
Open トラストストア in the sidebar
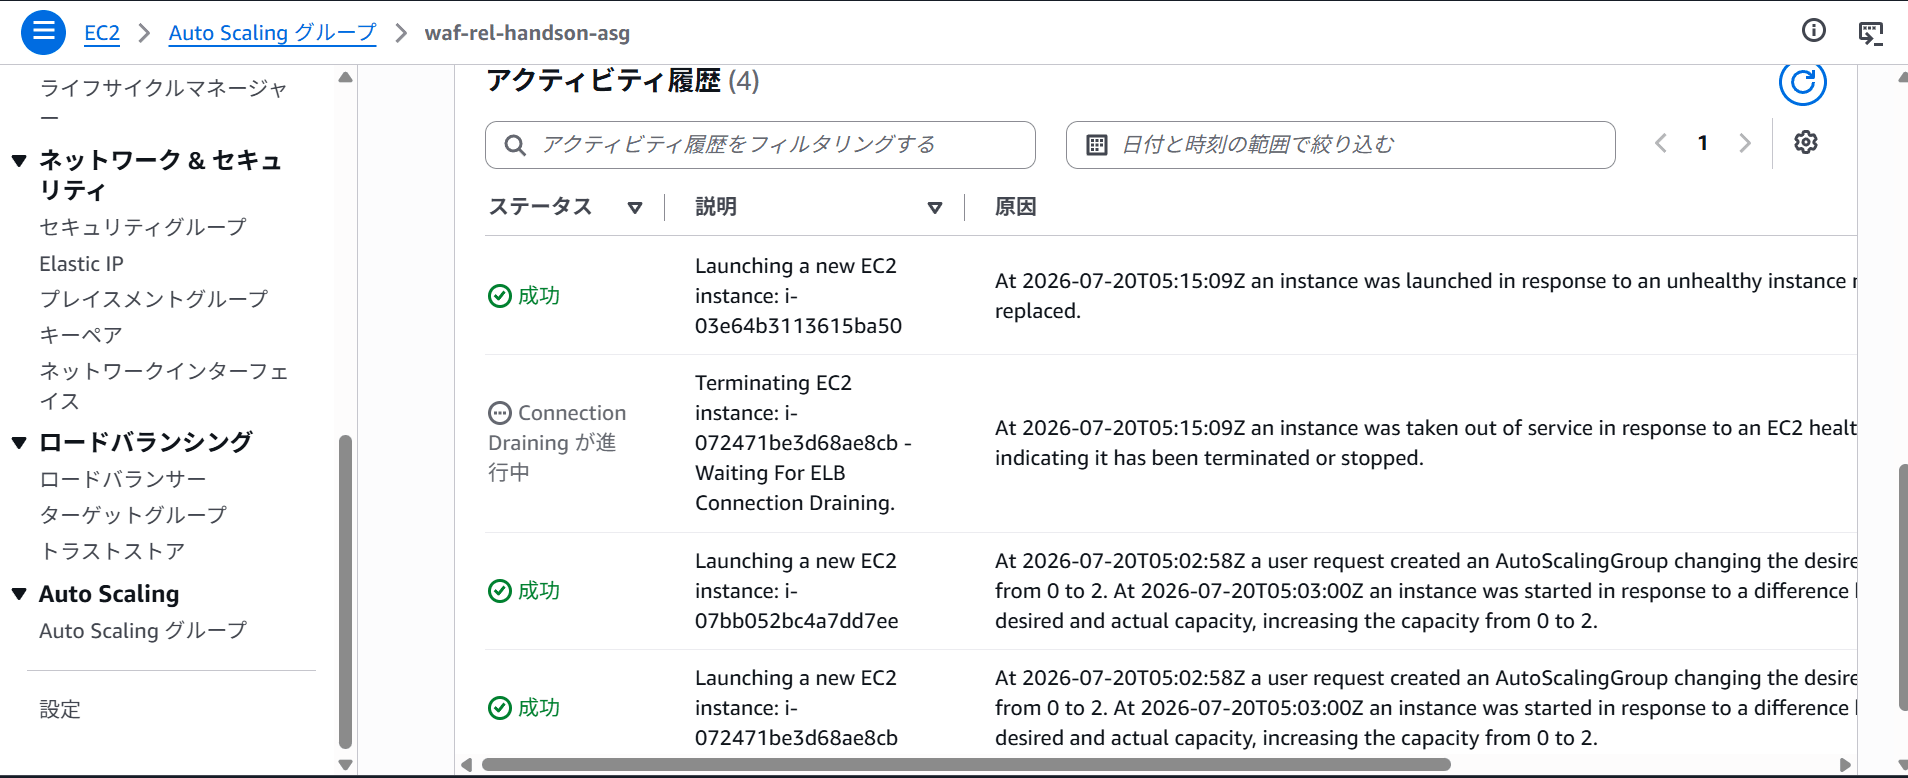[x=112, y=551]
